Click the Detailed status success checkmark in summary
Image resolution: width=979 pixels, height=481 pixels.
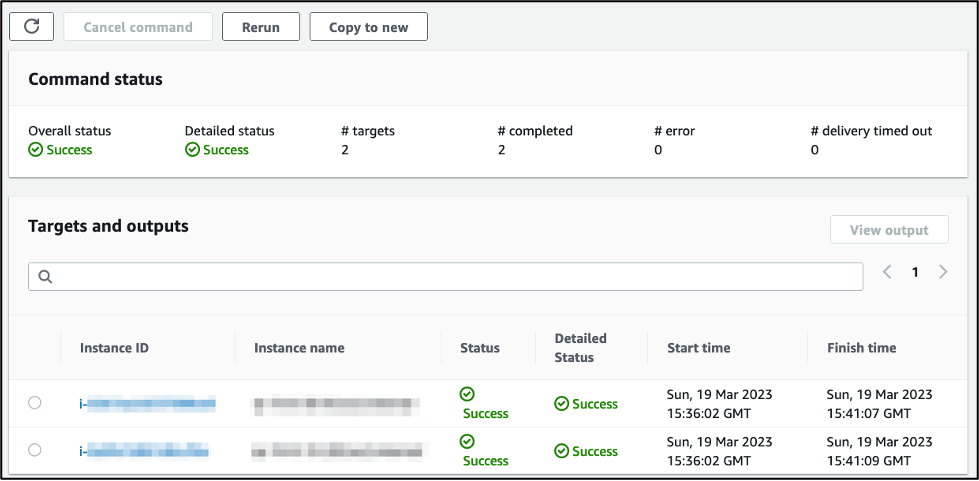tap(192, 150)
